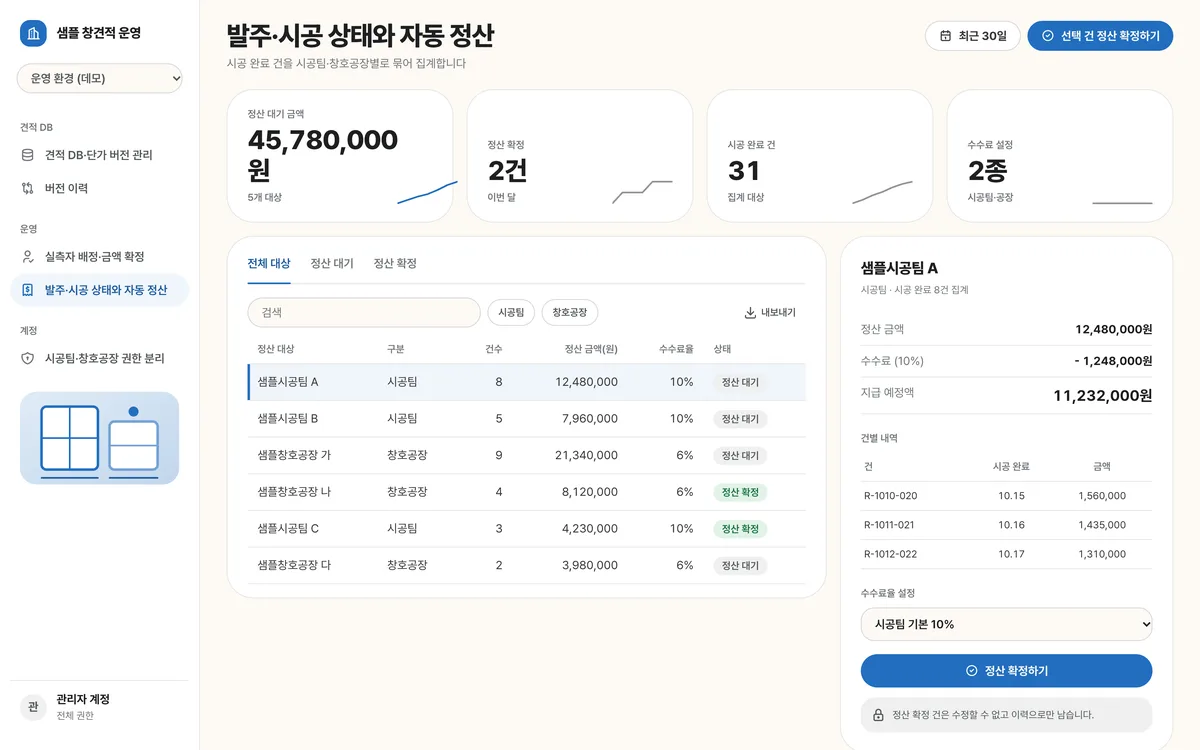Screen dimensions: 1200x750
Task: Open item R-1012-022 in 건별 내역
Action: pyautogui.click(x=1006, y=554)
